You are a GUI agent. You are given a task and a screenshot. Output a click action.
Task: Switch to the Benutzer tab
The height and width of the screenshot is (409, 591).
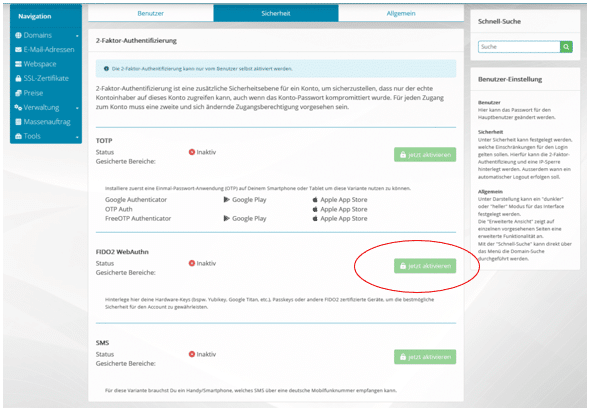coord(150,13)
